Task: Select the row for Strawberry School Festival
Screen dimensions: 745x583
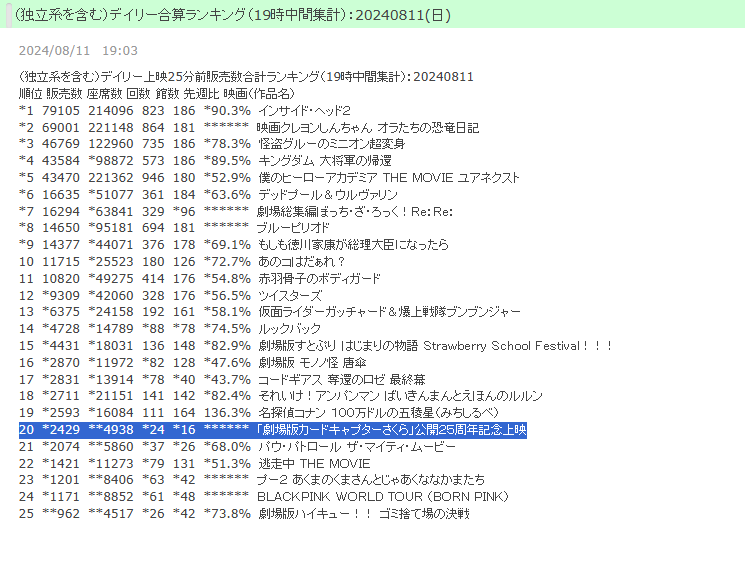Action: coord(316,346)
